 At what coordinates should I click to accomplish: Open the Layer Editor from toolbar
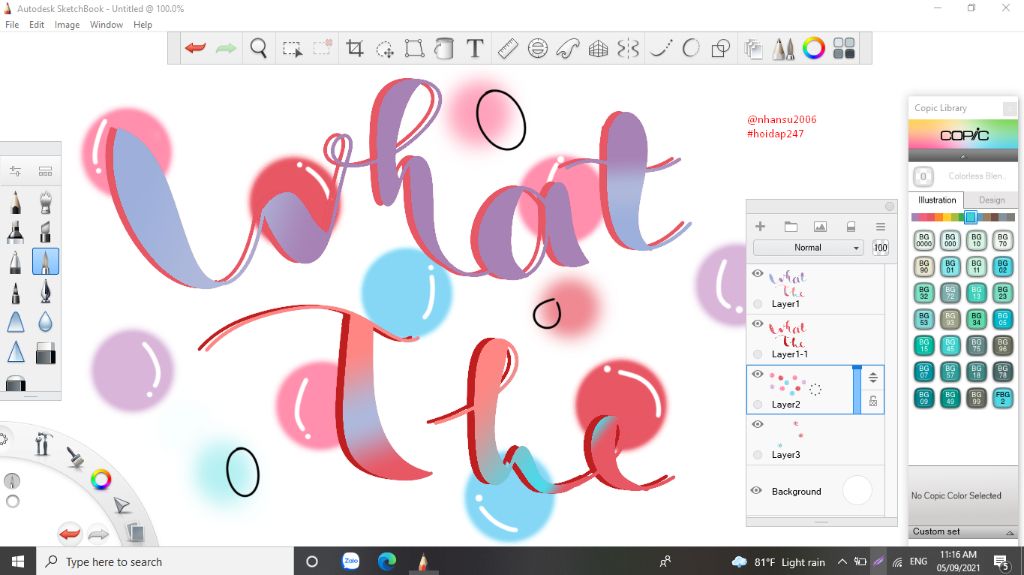(753, 49)
